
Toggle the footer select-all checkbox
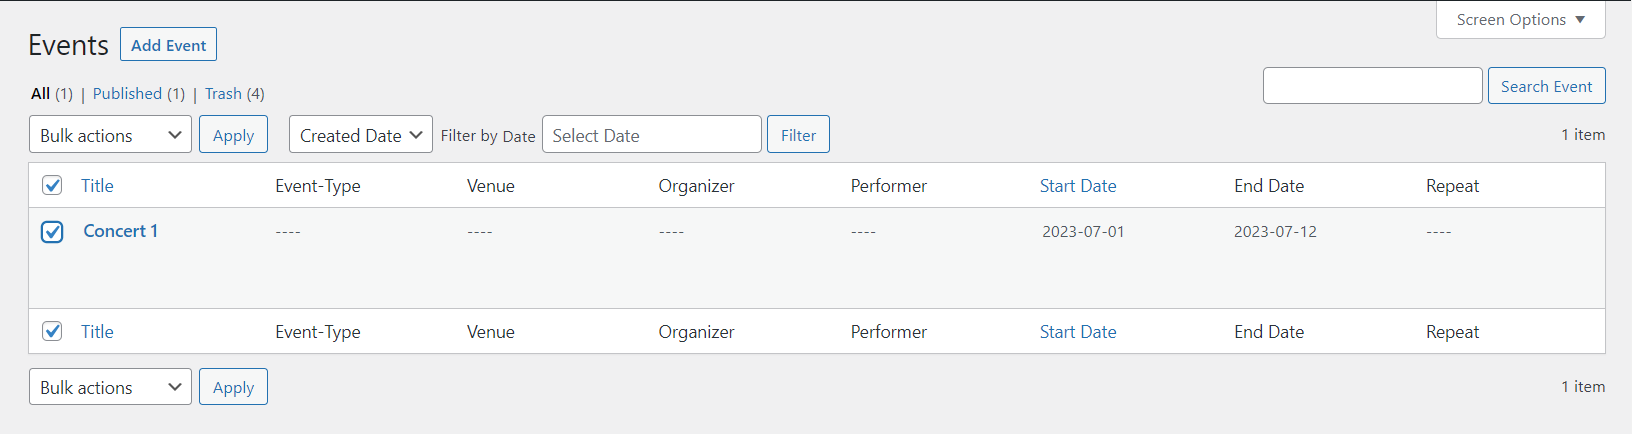[53, 332]
